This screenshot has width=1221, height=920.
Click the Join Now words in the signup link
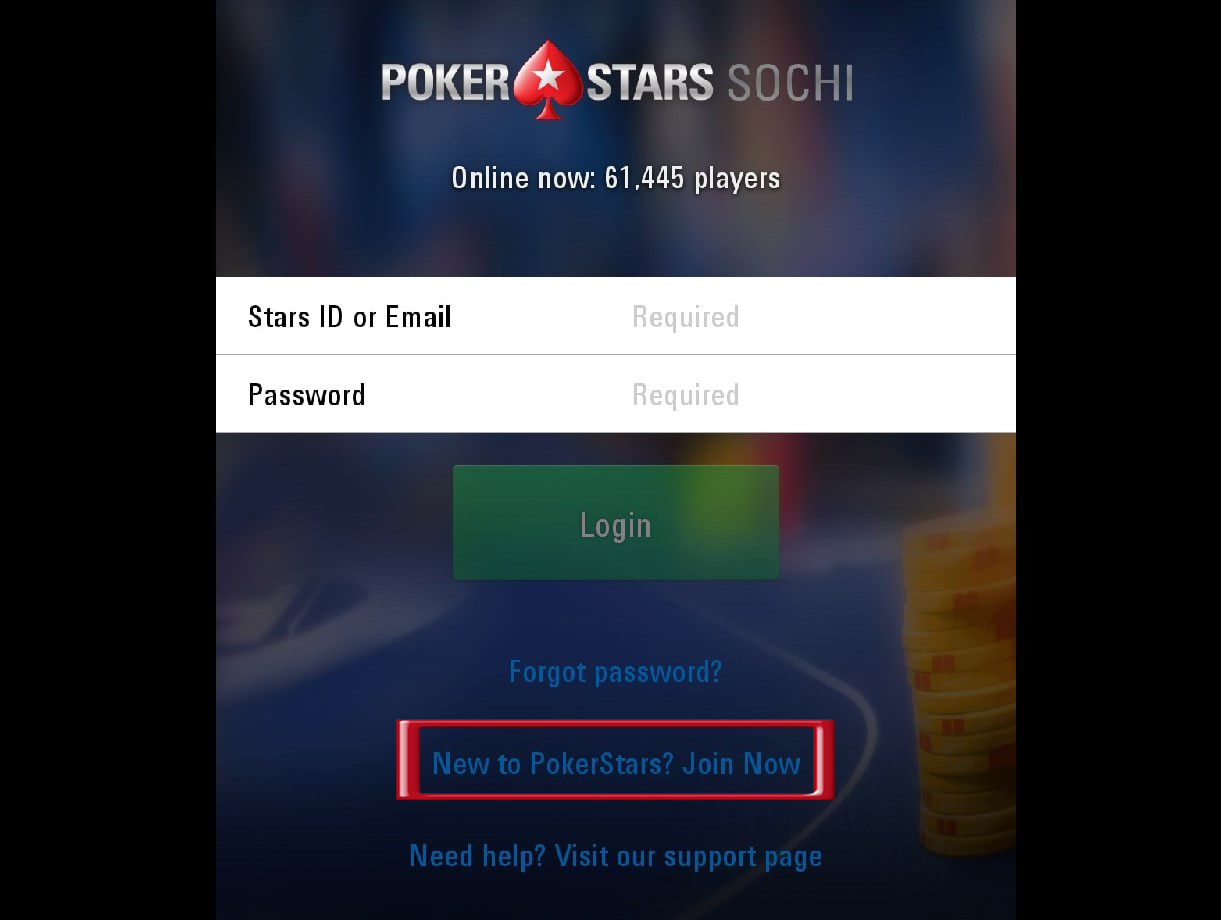pos(742,763)
